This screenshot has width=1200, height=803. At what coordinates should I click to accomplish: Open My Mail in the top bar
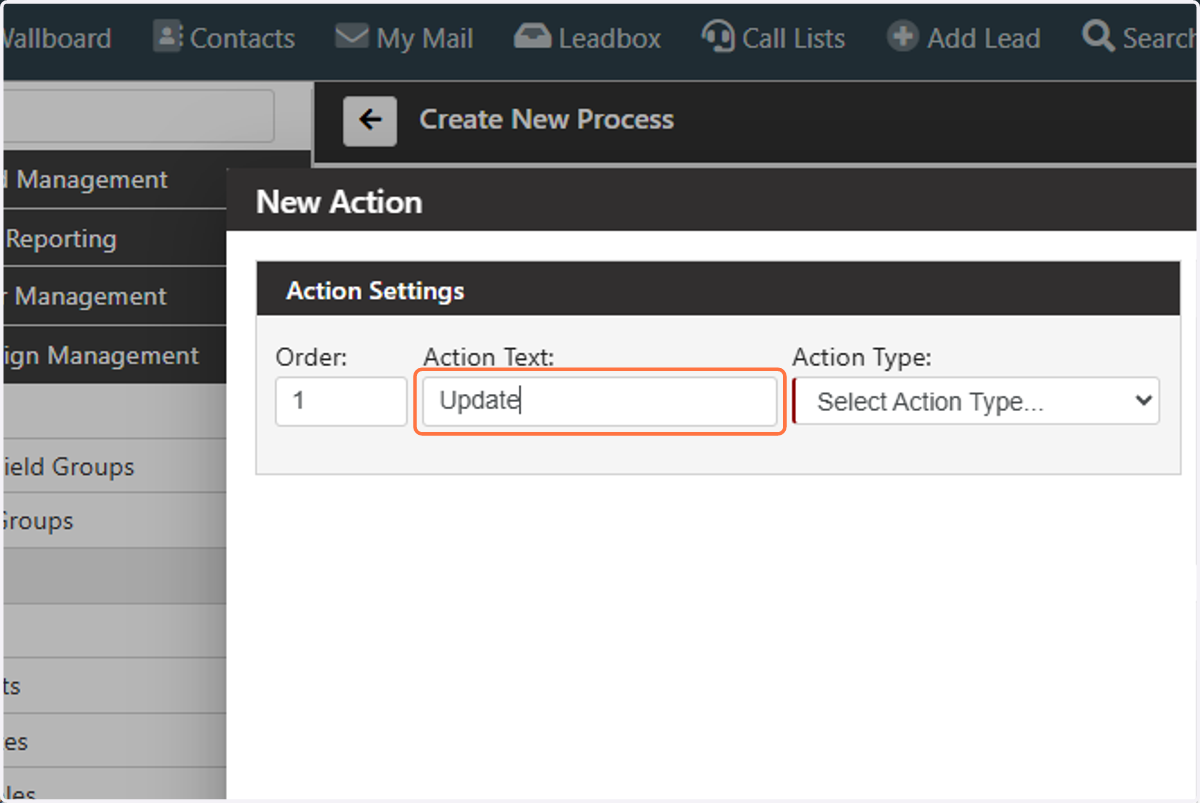[404, 39]
